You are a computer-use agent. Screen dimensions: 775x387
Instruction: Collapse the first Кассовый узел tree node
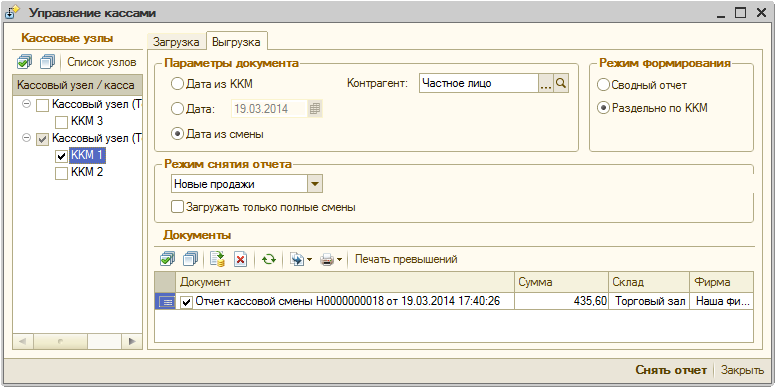(x=27, y=104)
